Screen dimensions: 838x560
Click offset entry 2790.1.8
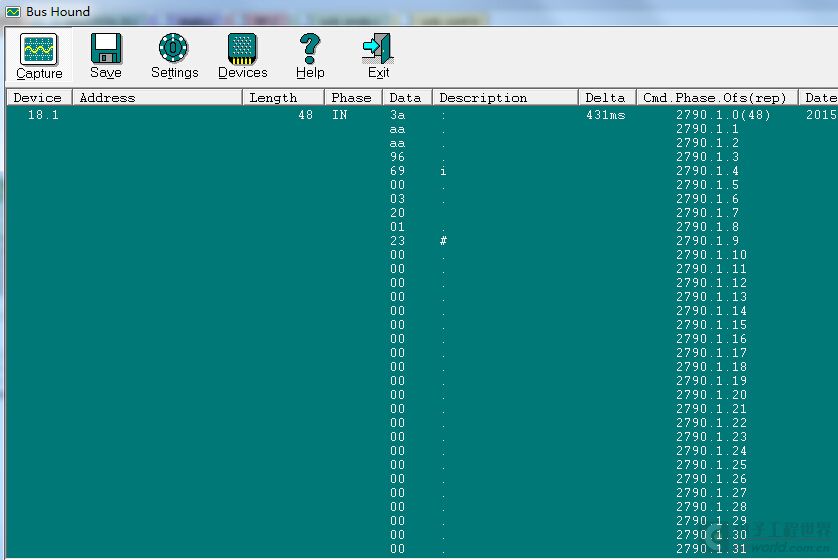[x=708, y=227]
